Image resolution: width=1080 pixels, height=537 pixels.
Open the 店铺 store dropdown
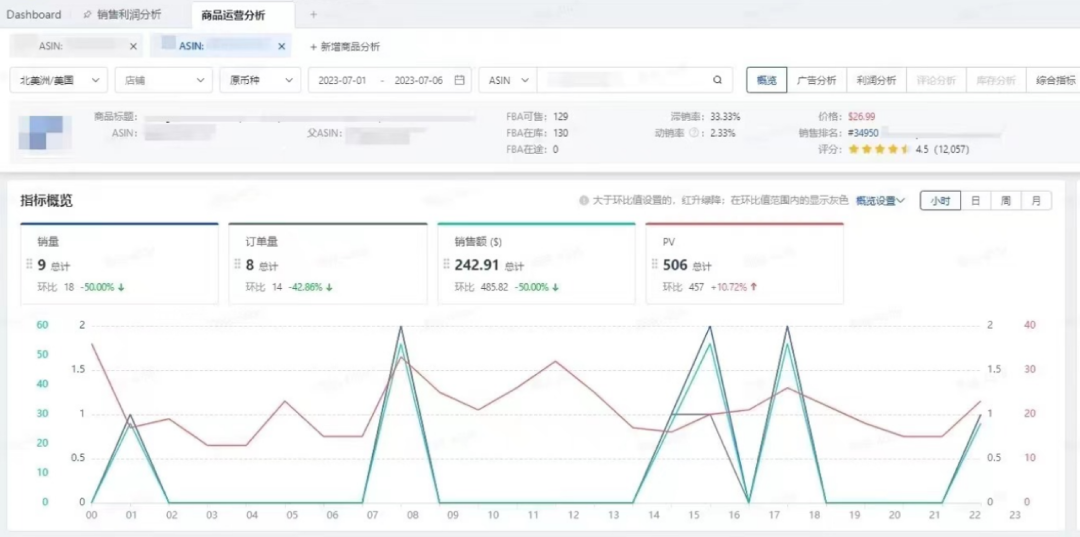tap(163, 80)
